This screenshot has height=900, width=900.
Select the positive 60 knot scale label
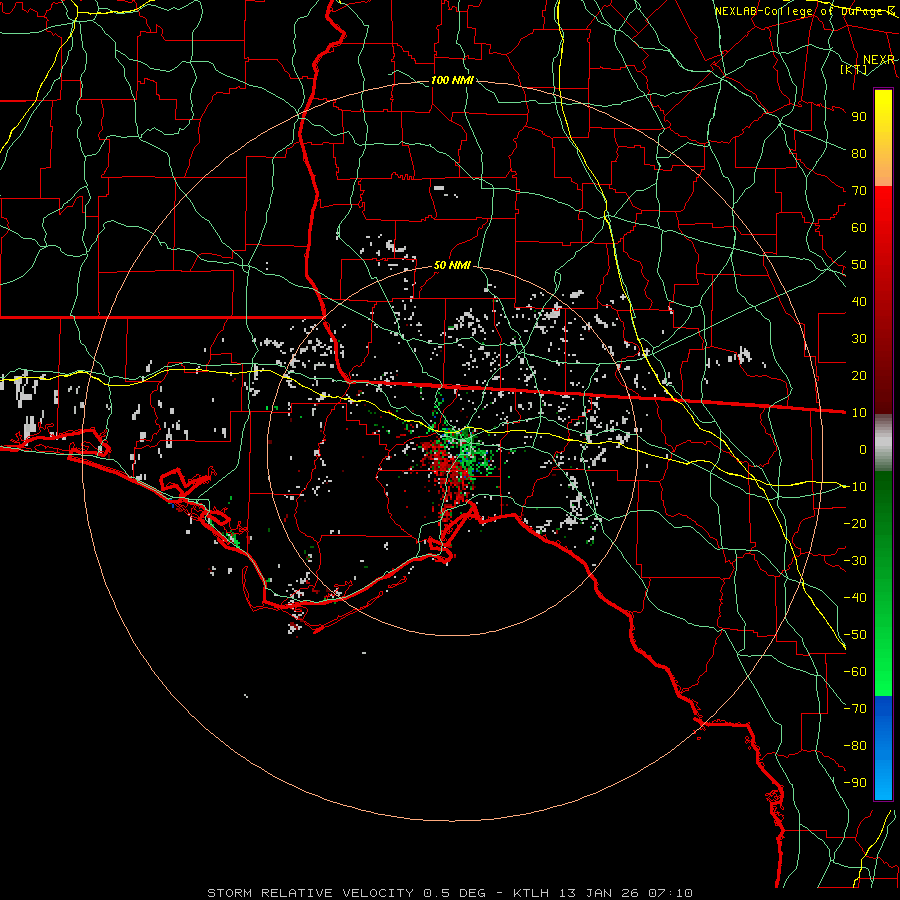pyautogui.click(x=859, y=227)
